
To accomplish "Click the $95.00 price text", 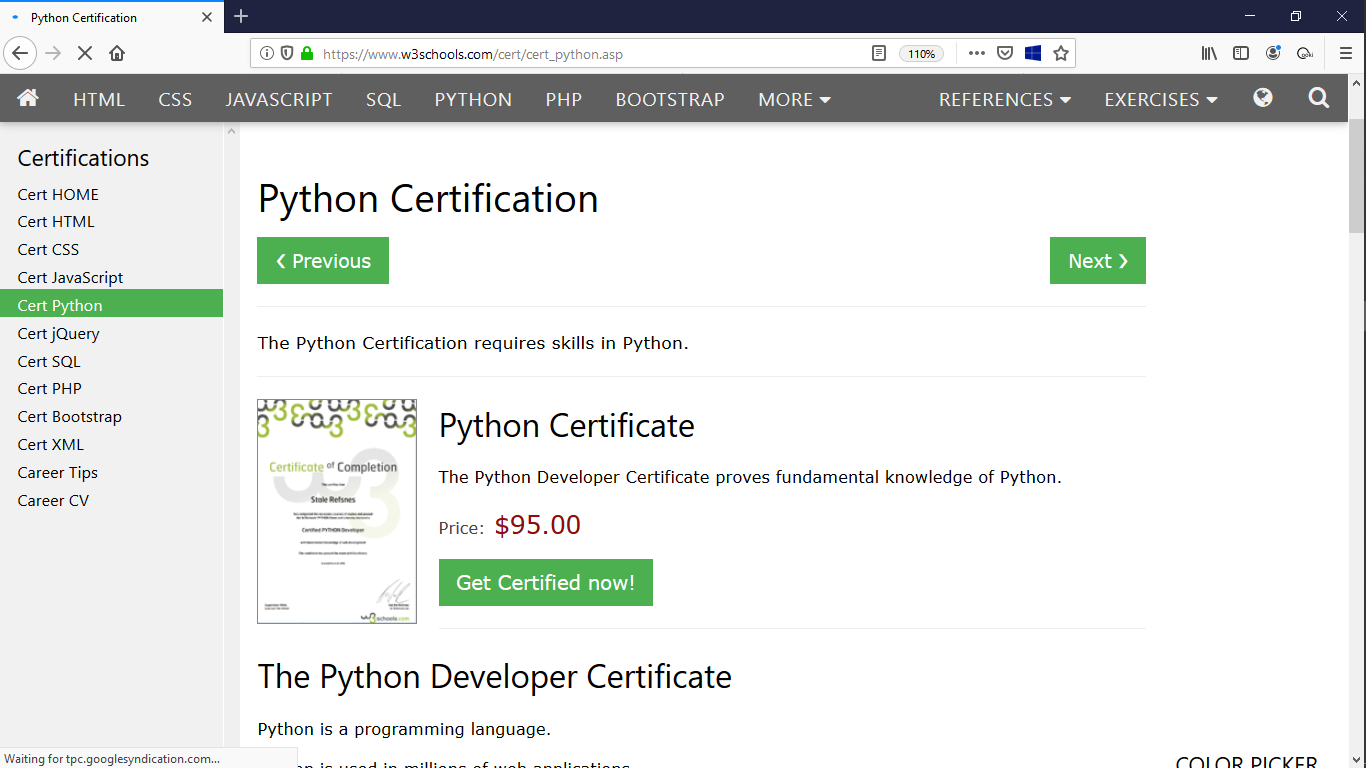I will [538, 525].
